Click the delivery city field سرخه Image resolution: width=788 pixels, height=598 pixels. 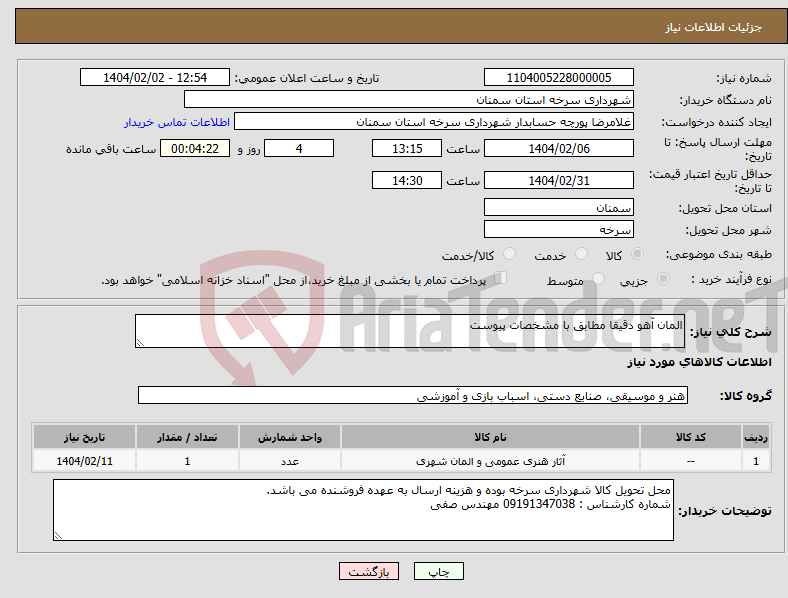pyautogui.click(x=558, y=230)
